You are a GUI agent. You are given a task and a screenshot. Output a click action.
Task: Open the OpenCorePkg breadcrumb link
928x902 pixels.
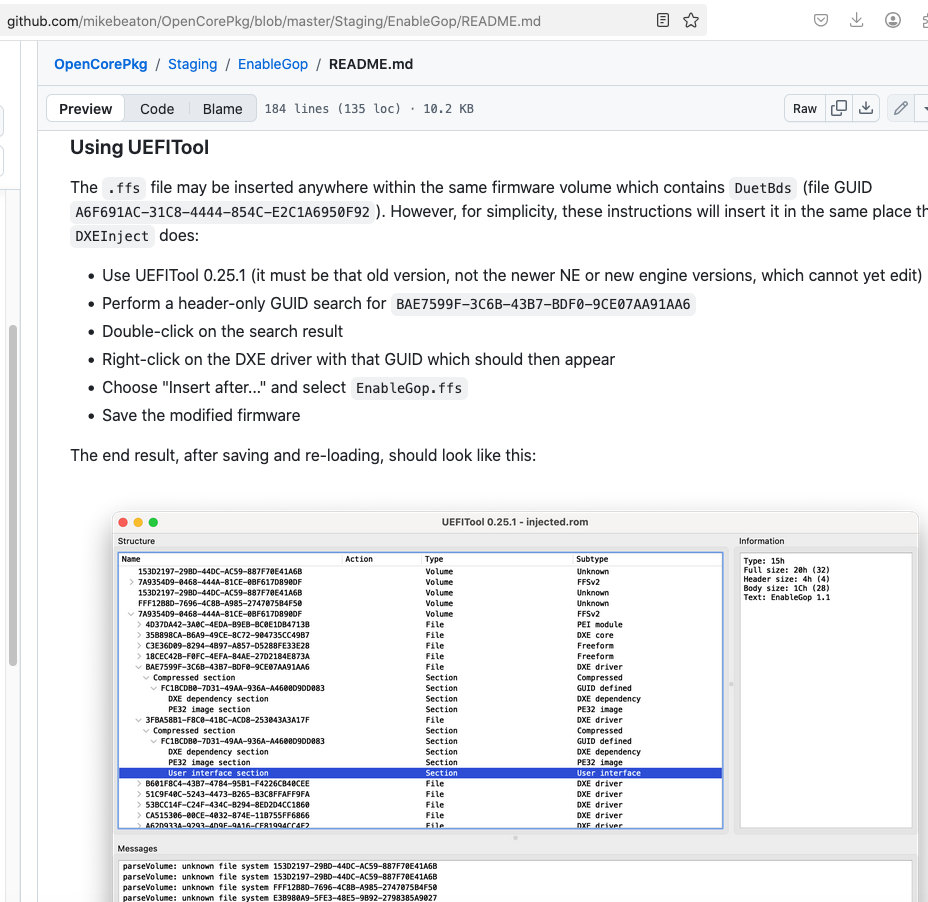point(101,64)
